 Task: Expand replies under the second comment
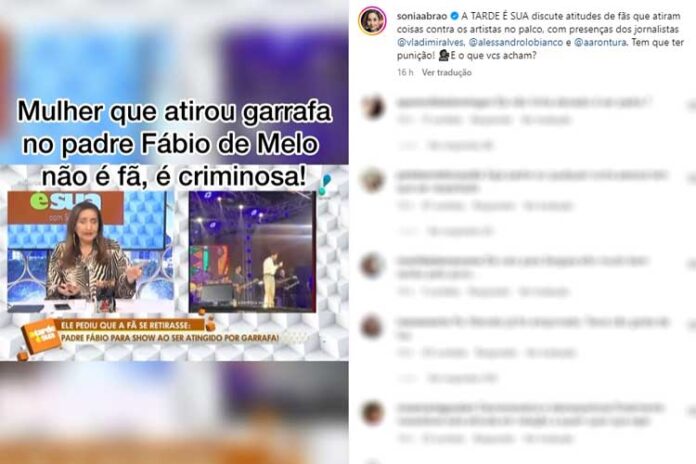pos(460,231)
